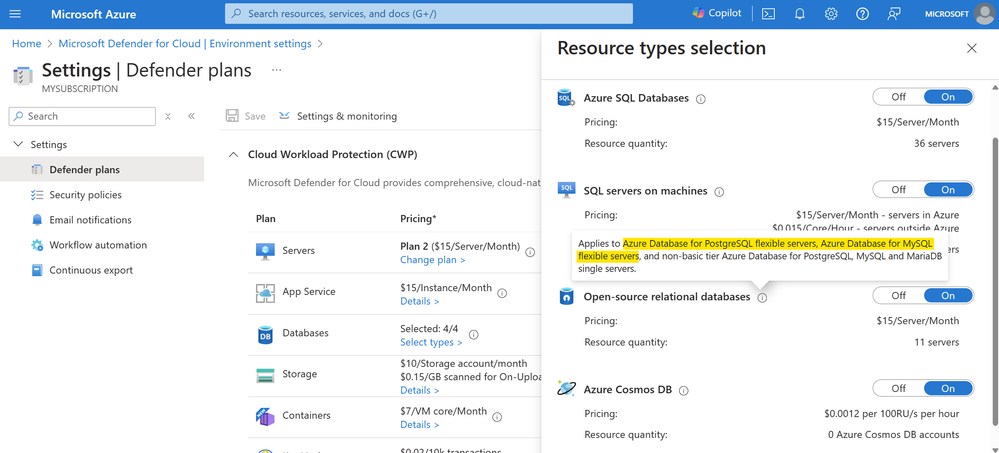The height and width of the screenshot is (453, 999).
Task: Turn Open-source relational databases Off
Action: (898, 295)
